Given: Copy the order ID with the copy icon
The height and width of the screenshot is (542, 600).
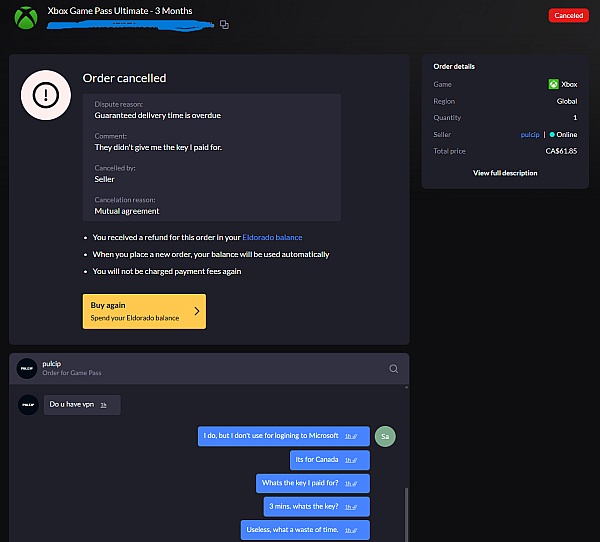Looking at the screenshot, I should pos(224,25).
